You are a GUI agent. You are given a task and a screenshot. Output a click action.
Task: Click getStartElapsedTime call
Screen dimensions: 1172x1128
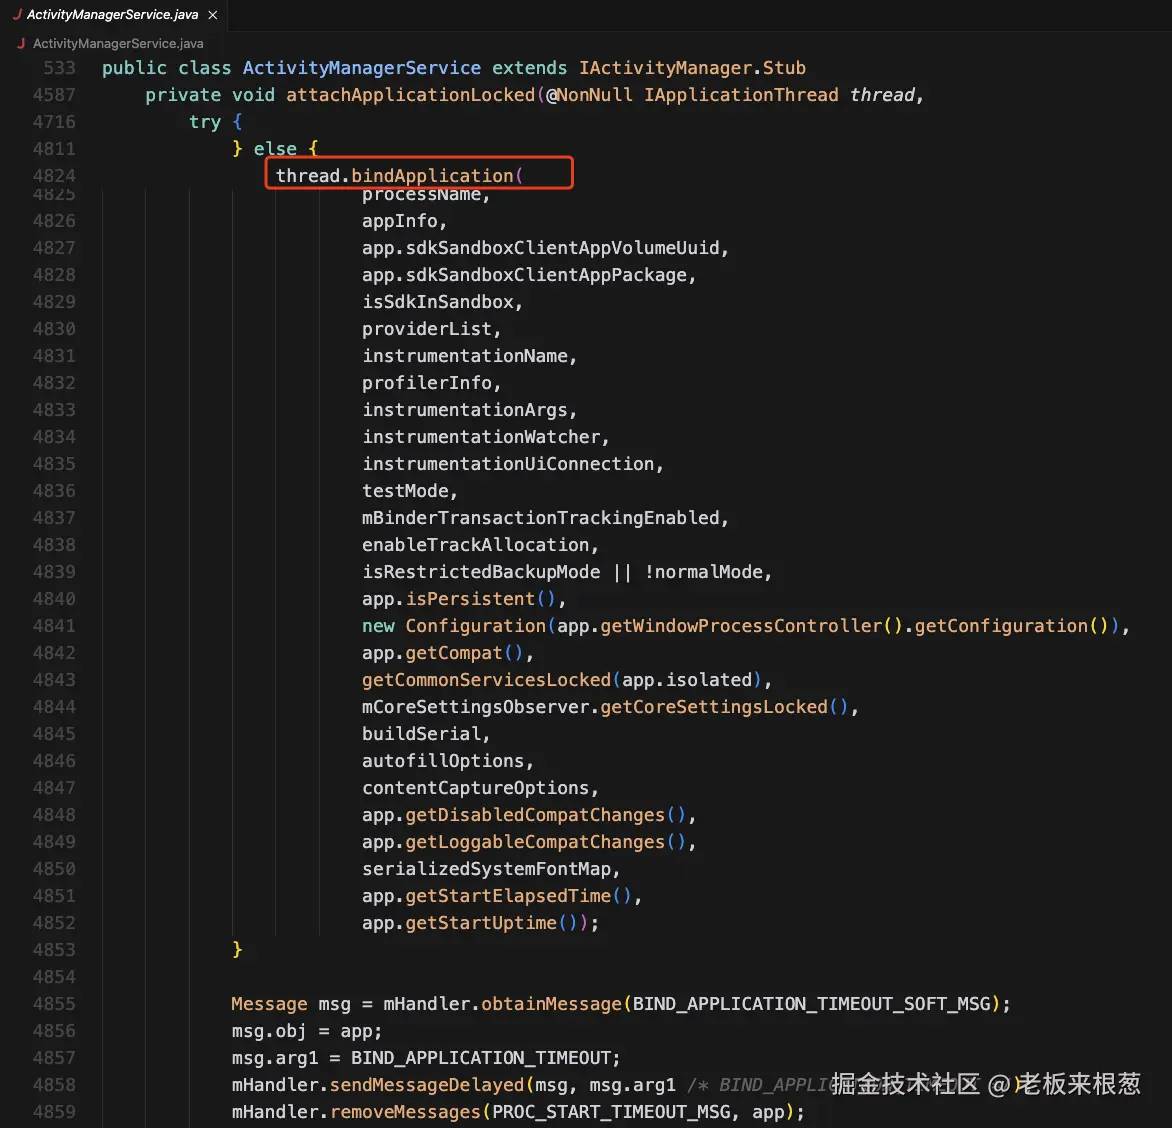click(508, 896)
